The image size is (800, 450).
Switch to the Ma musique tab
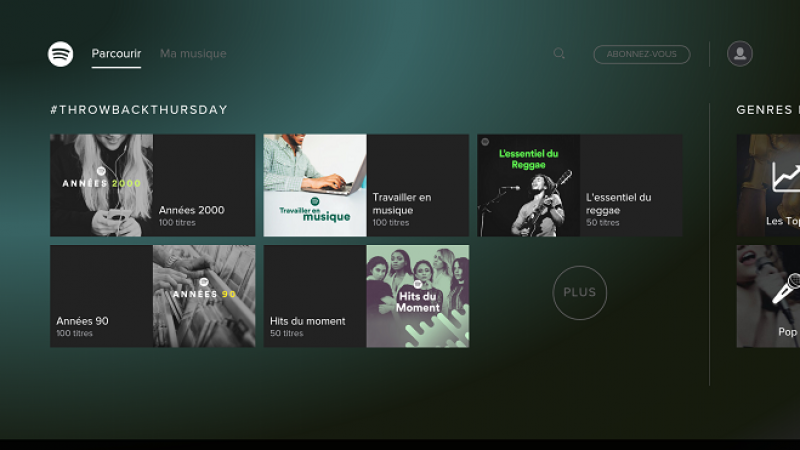point(193,54)
